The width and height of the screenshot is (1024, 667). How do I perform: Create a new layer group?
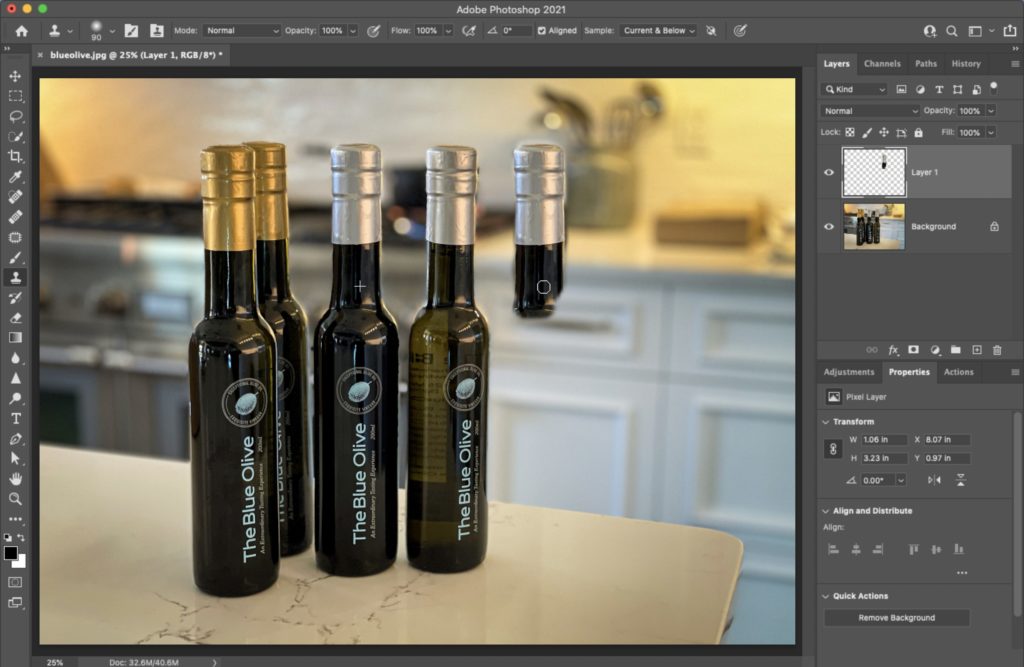click(x=955, y=350)
